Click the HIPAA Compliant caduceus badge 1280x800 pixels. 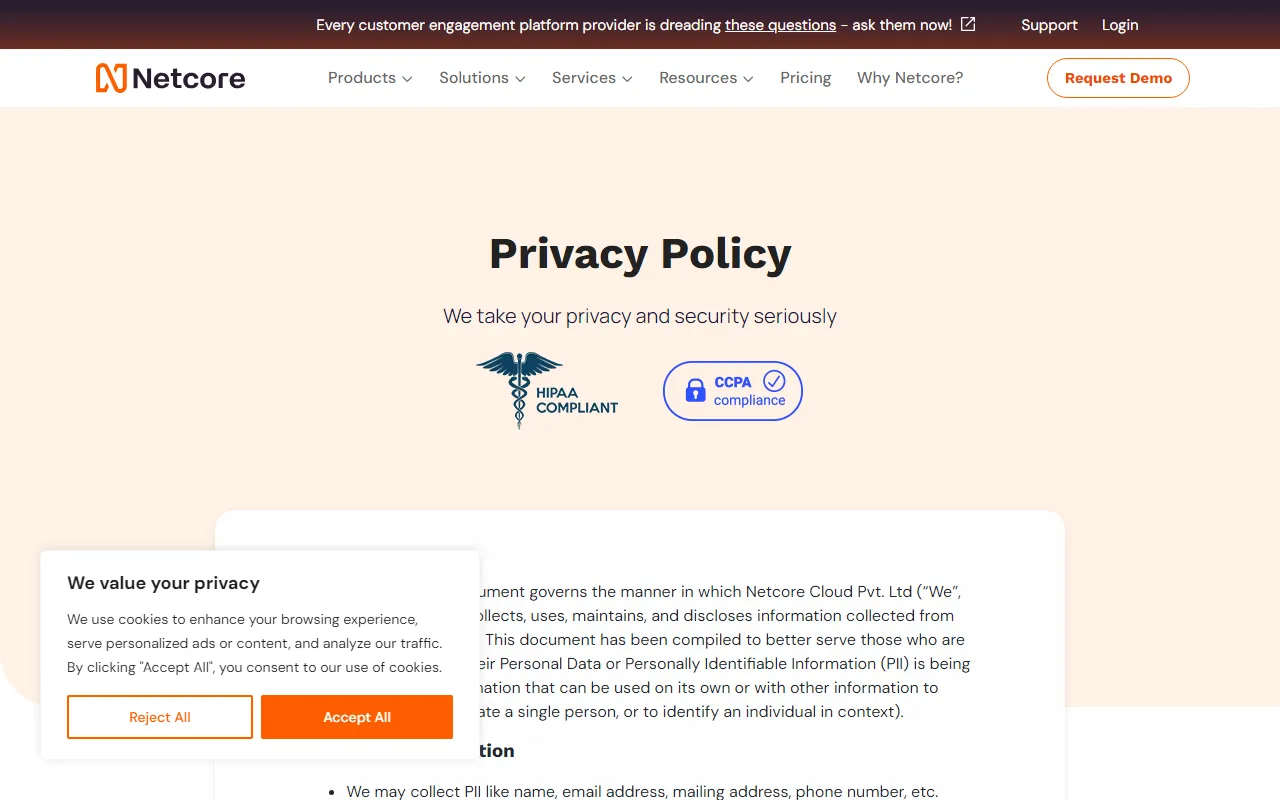pyautogui.click(x=547, y=391)
